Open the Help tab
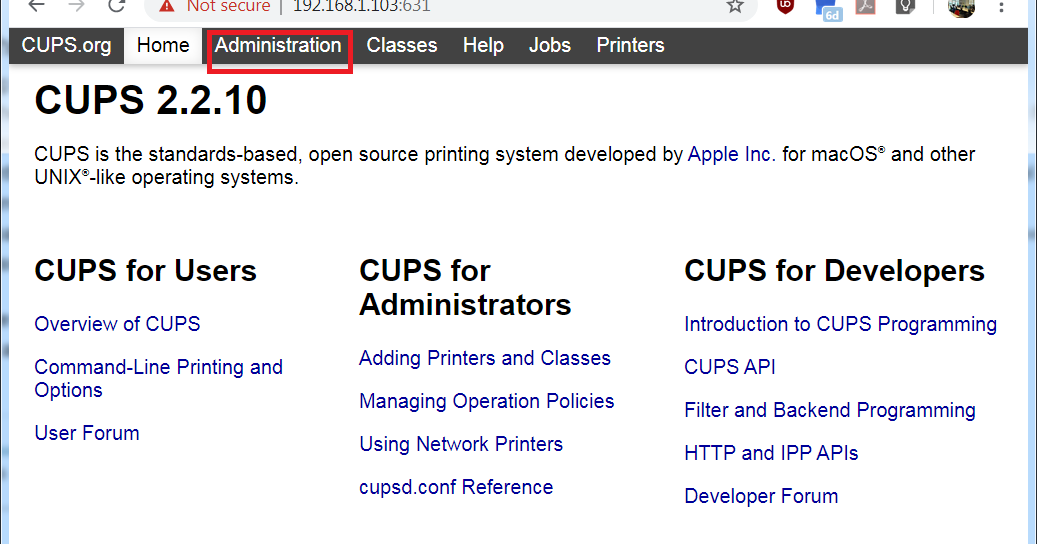The width and height of the screenshot is (1037, 544). click(x=483, y=46)
